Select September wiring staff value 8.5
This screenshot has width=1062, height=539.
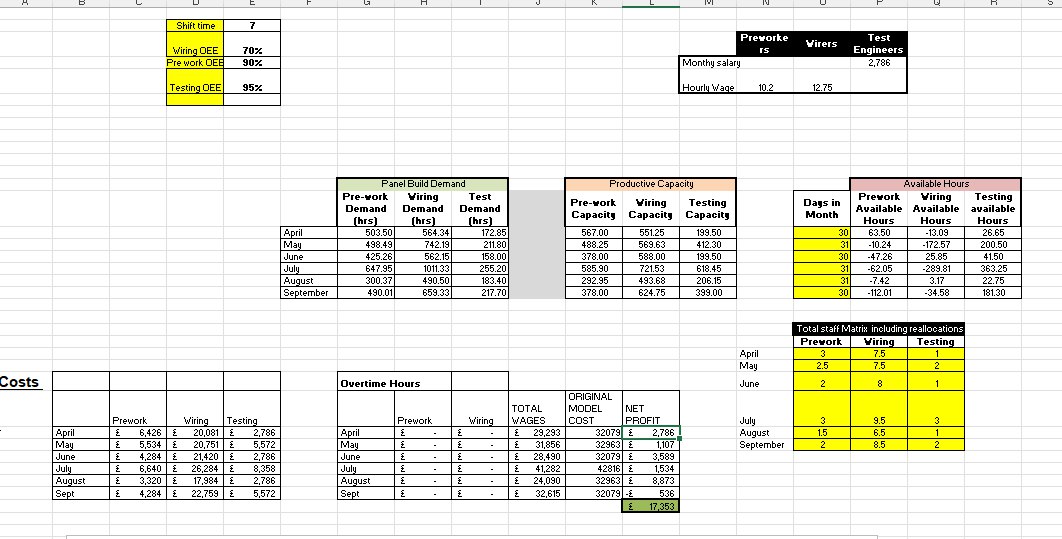click(x=878, y=445)
